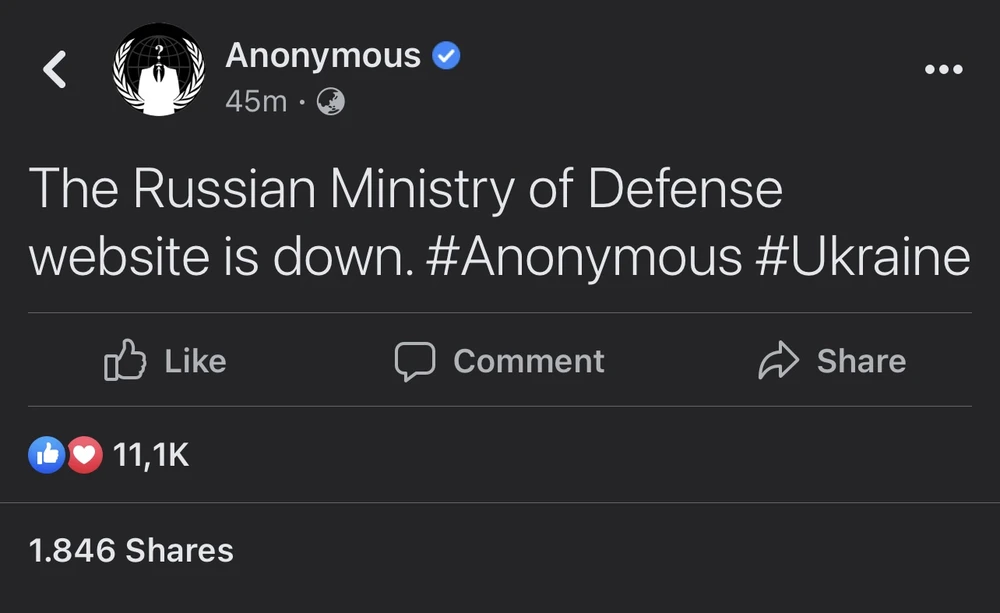Viewport: 1000px width, 613px height.
Task: Click the speech bubble Comment icon
Action: [x=414, y=361]
